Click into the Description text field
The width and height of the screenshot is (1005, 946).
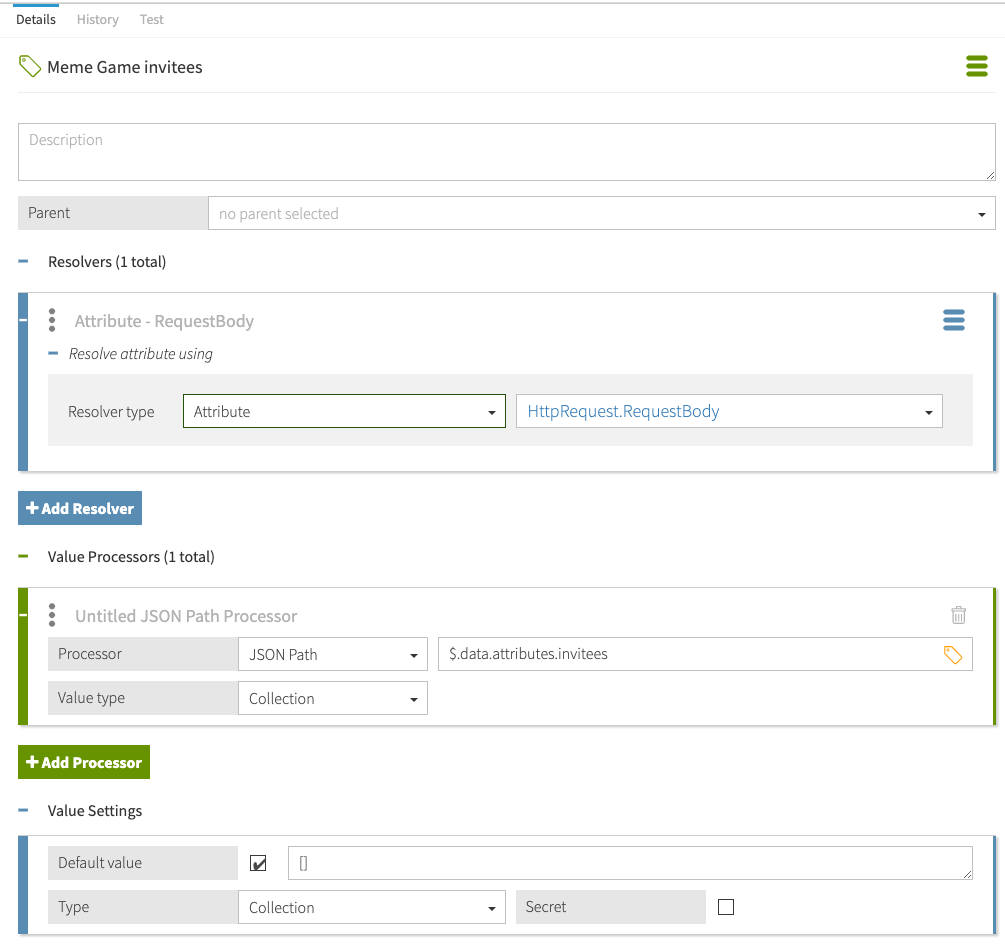point(506,152)
